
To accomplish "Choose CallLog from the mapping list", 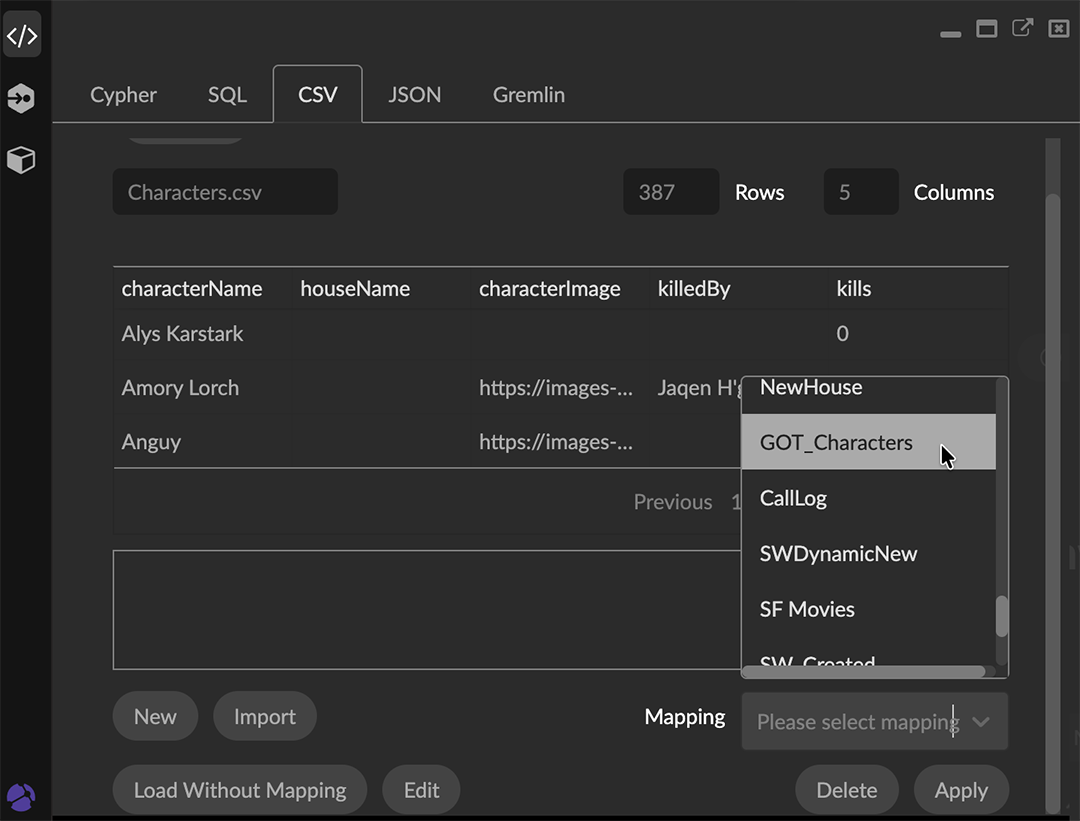I will [793, 497].
